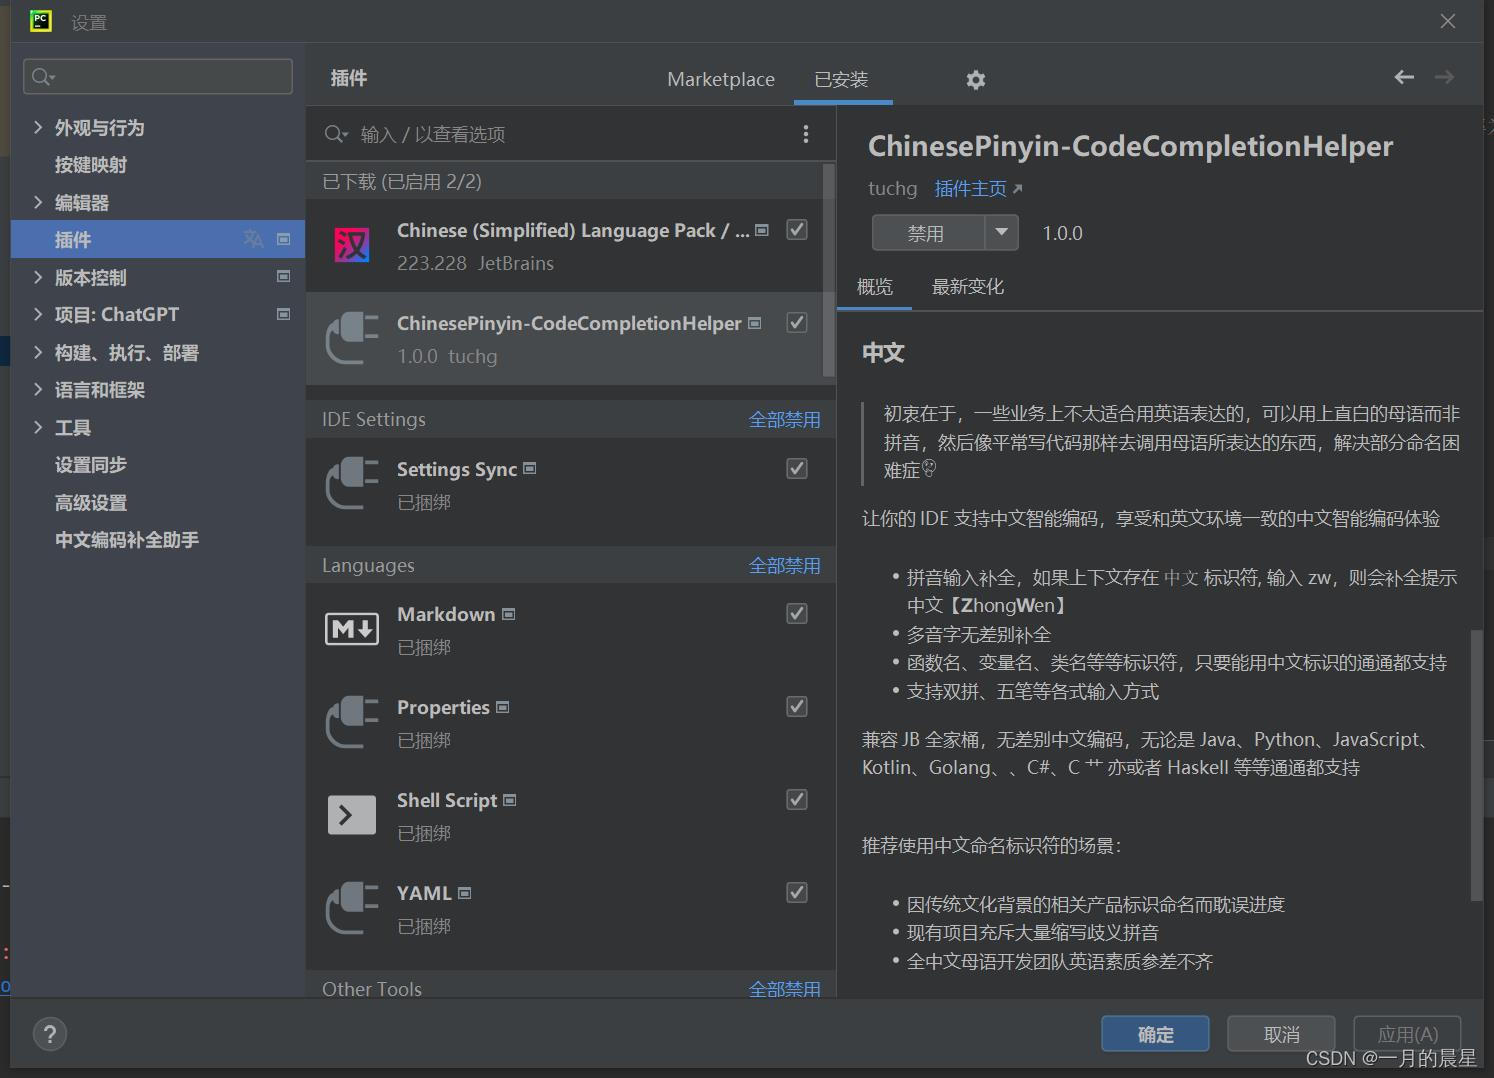Click external link arrow beside 插件主页
This screenshot has width=1494, height=1078.
pyautogui.click(x=1018, y=189)
